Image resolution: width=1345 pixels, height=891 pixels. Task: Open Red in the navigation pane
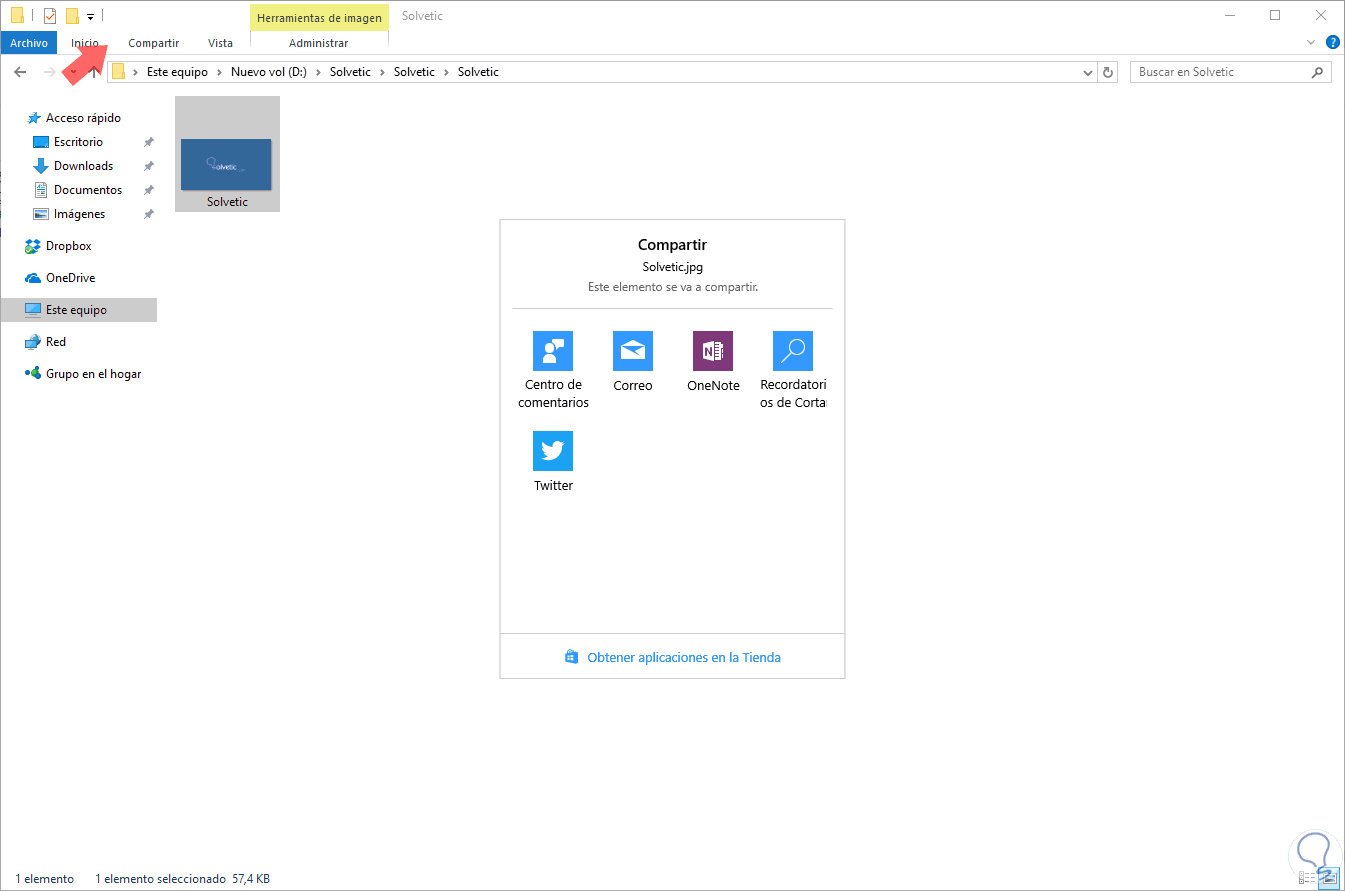pos(56,342)
